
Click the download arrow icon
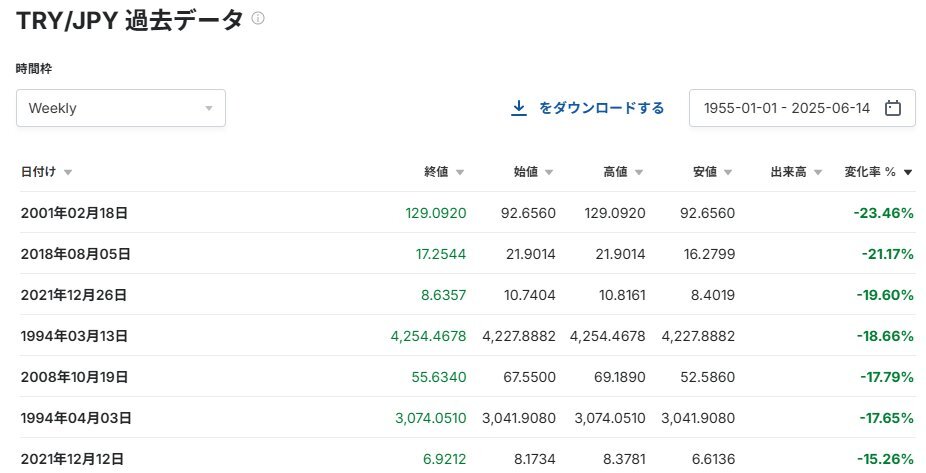click(519, 108)
